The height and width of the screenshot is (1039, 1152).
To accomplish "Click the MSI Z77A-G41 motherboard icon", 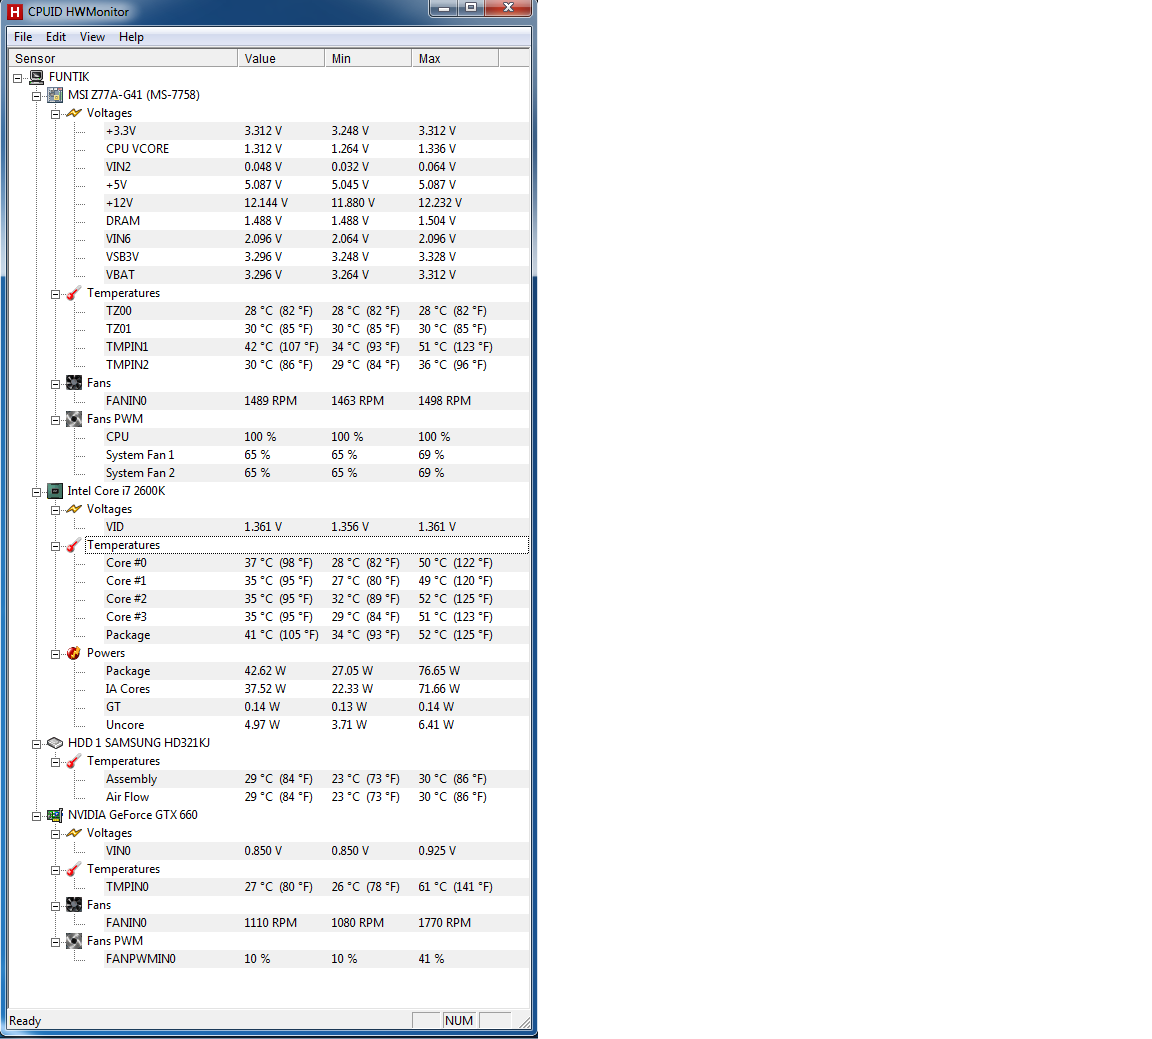I will tap(55, 95).
